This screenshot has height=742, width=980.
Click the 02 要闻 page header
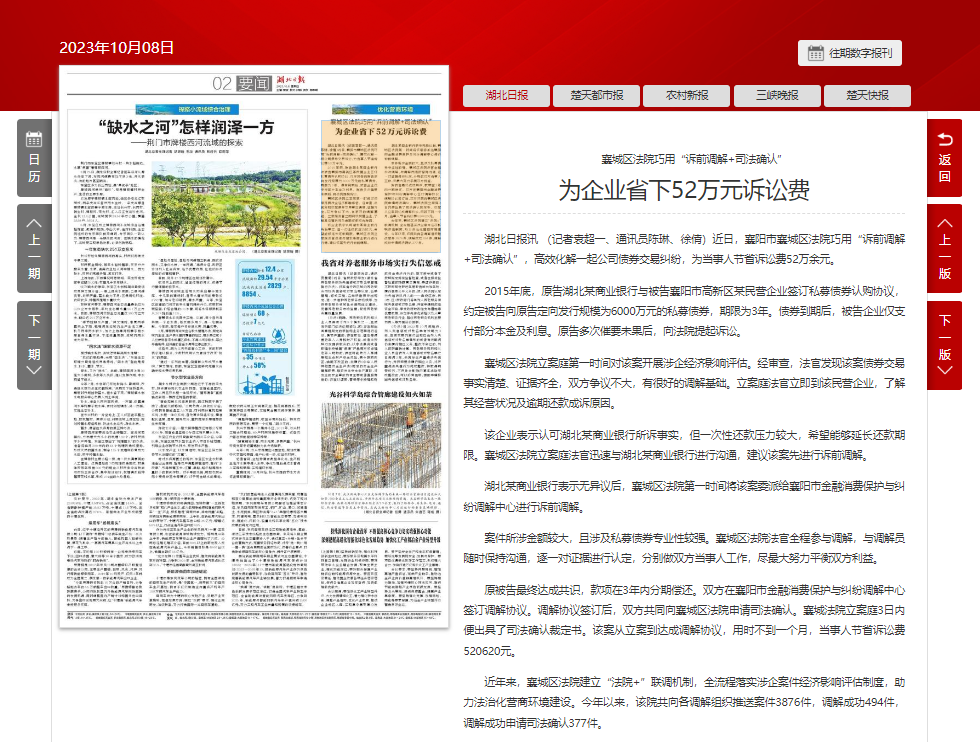[241, 84]
